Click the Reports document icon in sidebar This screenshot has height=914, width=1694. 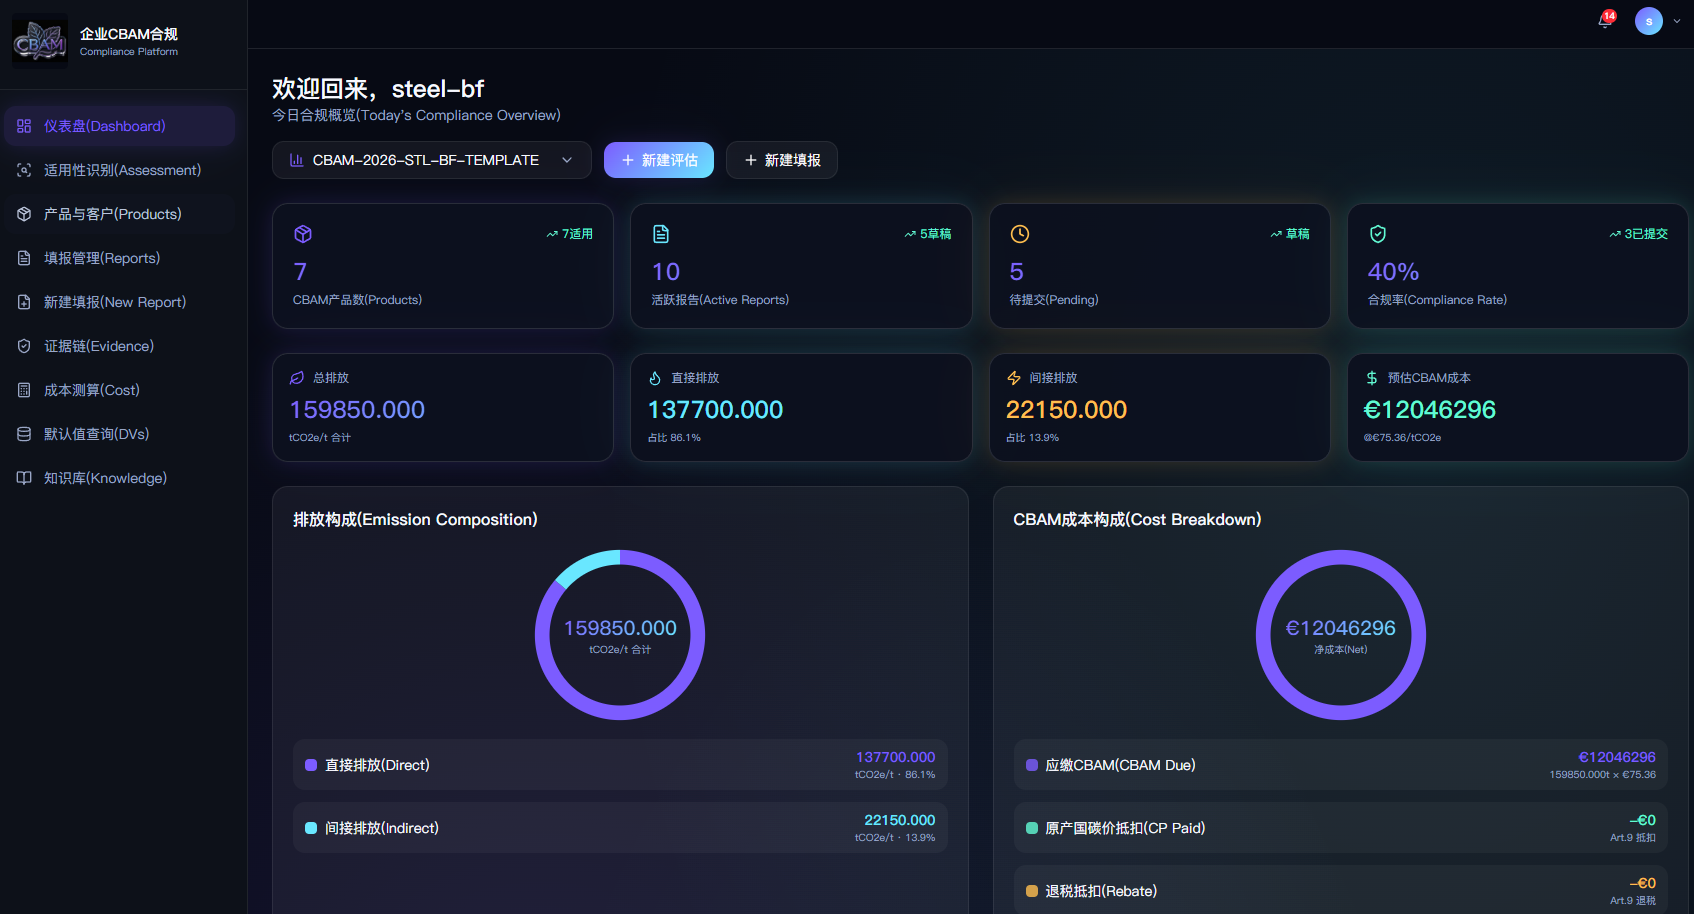pyautogui.click(x=24, y=258)
